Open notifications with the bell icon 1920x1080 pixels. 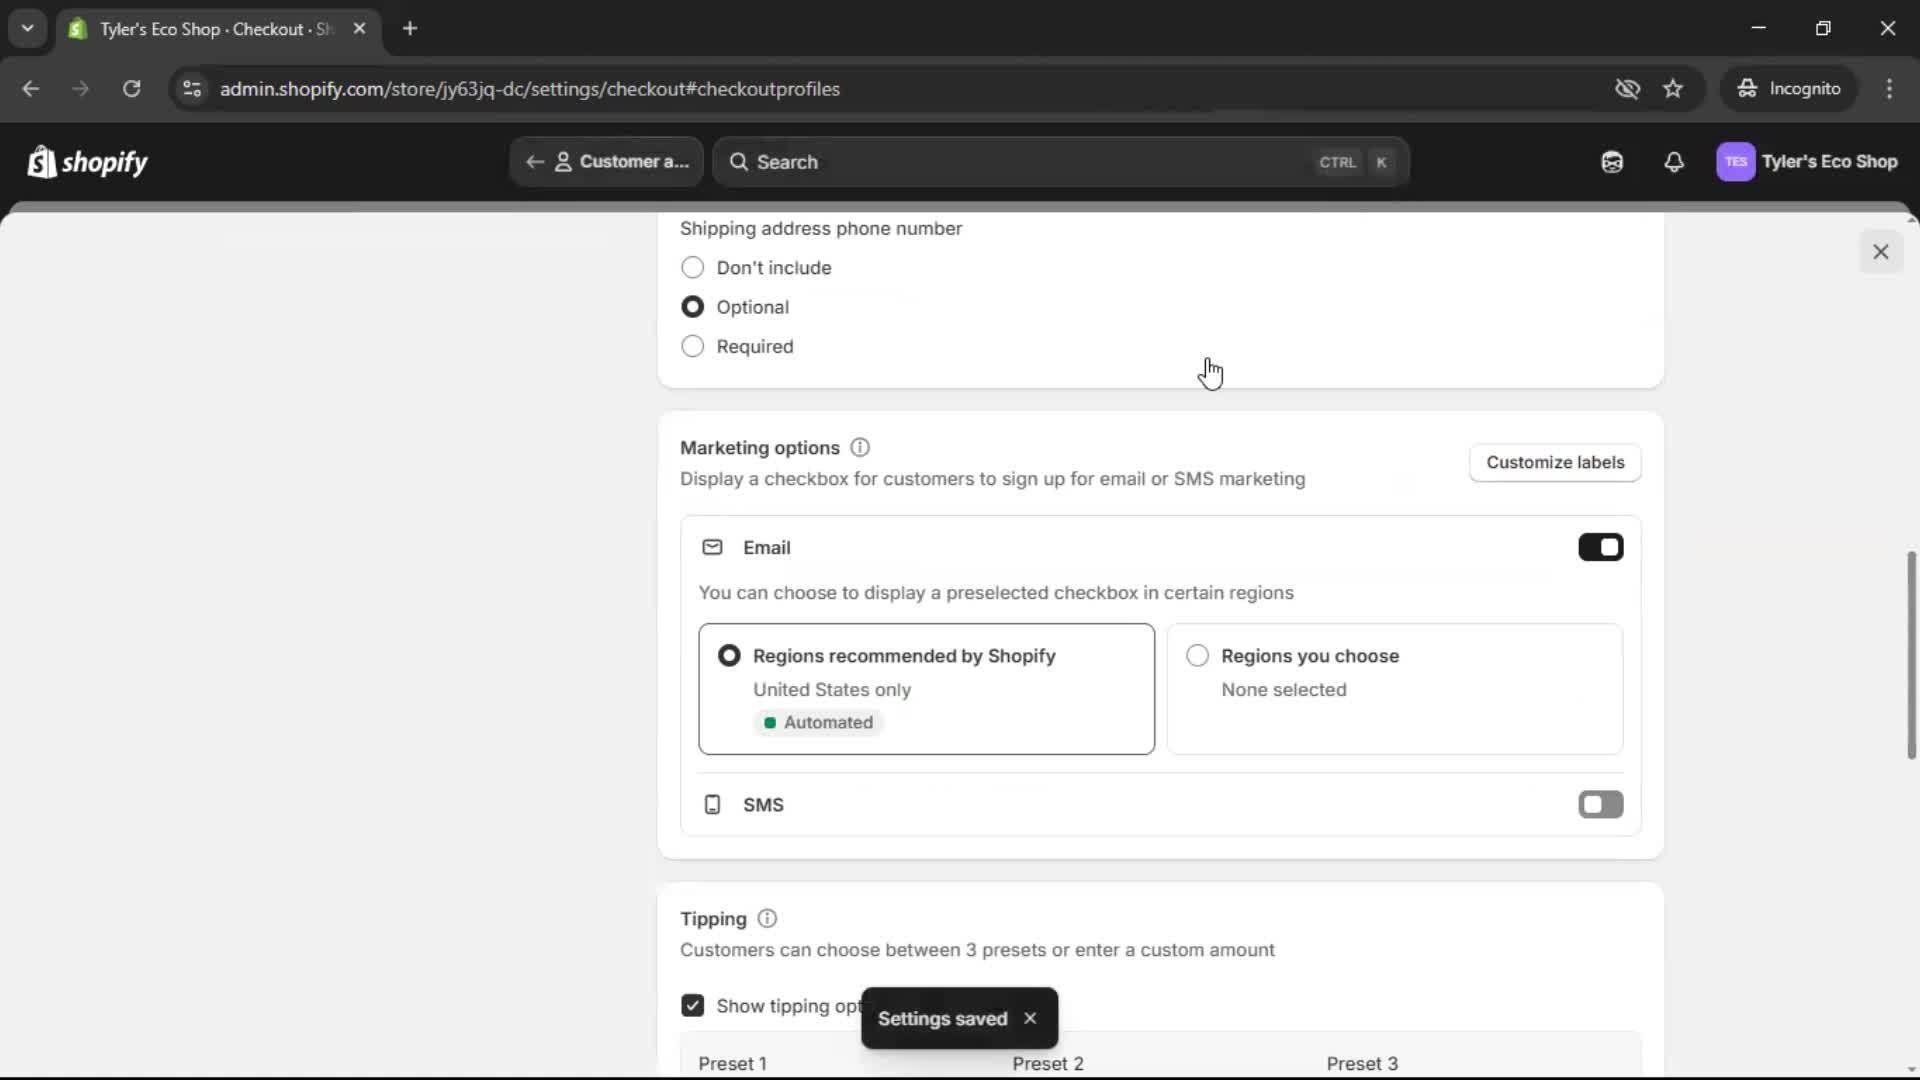1674,161
